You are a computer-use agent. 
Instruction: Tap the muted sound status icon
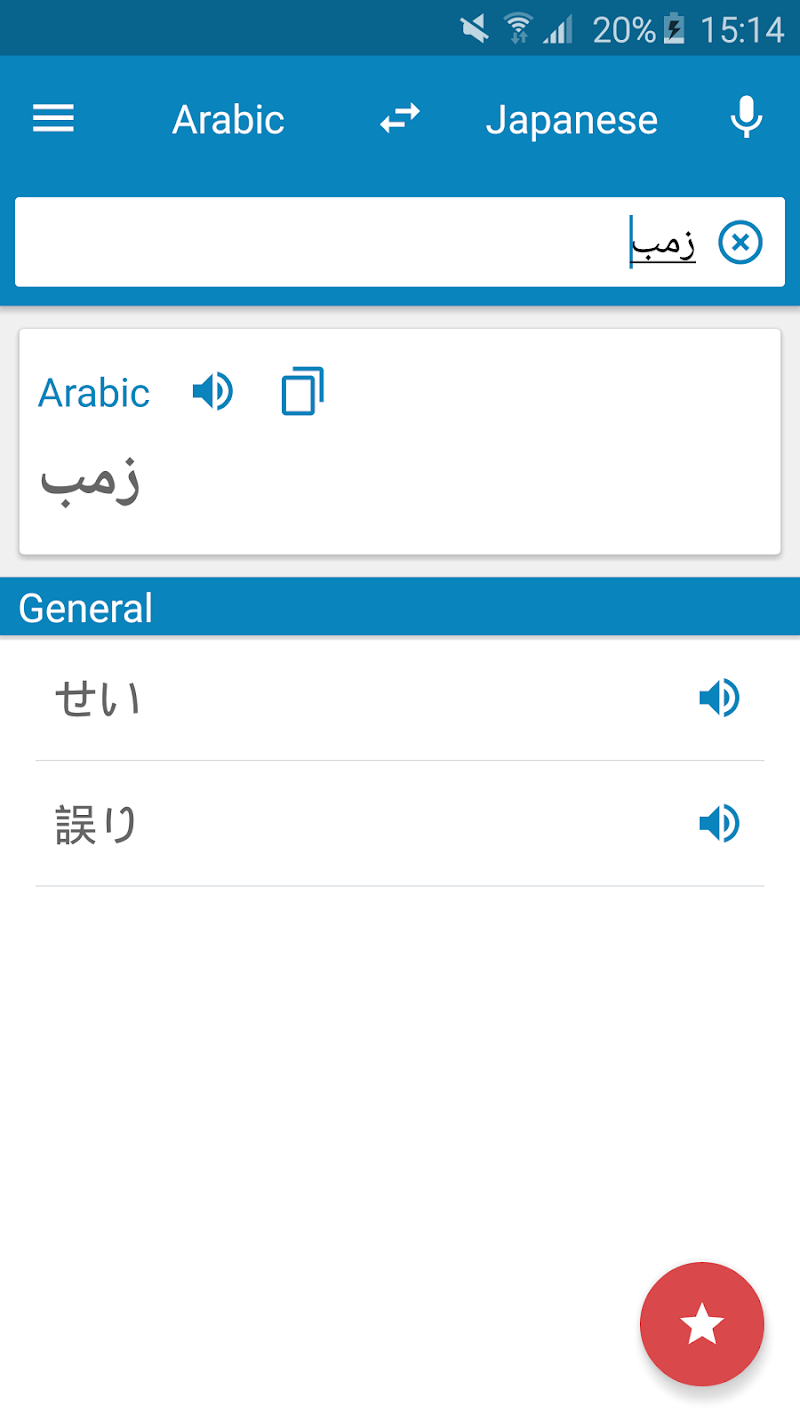(x=475, y=29)
